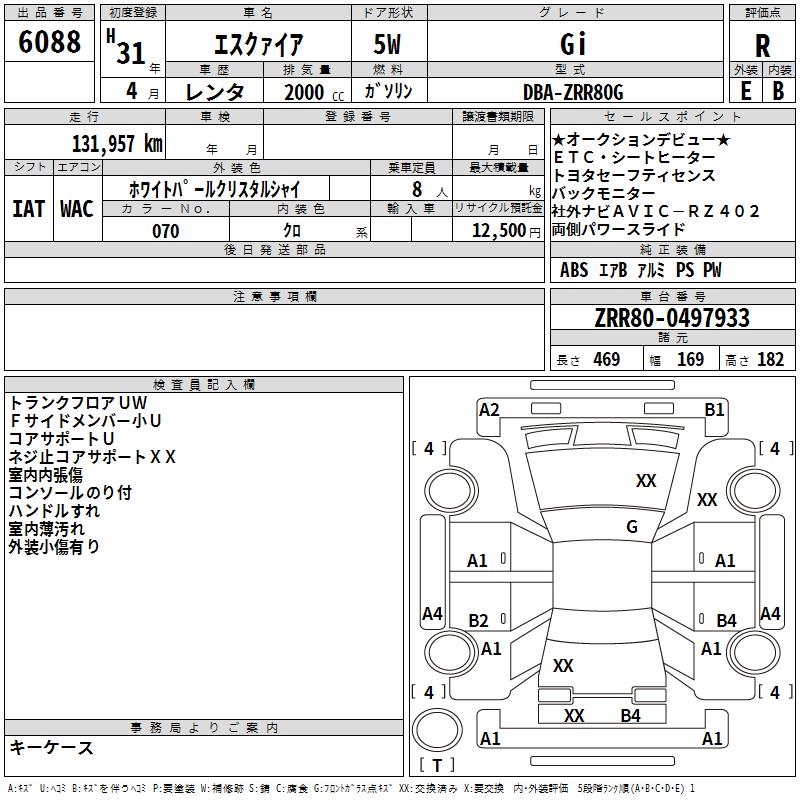Viewport: 800px width, 800px height.
Task: Click the note ネジ止コアサポートXX
Action: tap(92, 456)
